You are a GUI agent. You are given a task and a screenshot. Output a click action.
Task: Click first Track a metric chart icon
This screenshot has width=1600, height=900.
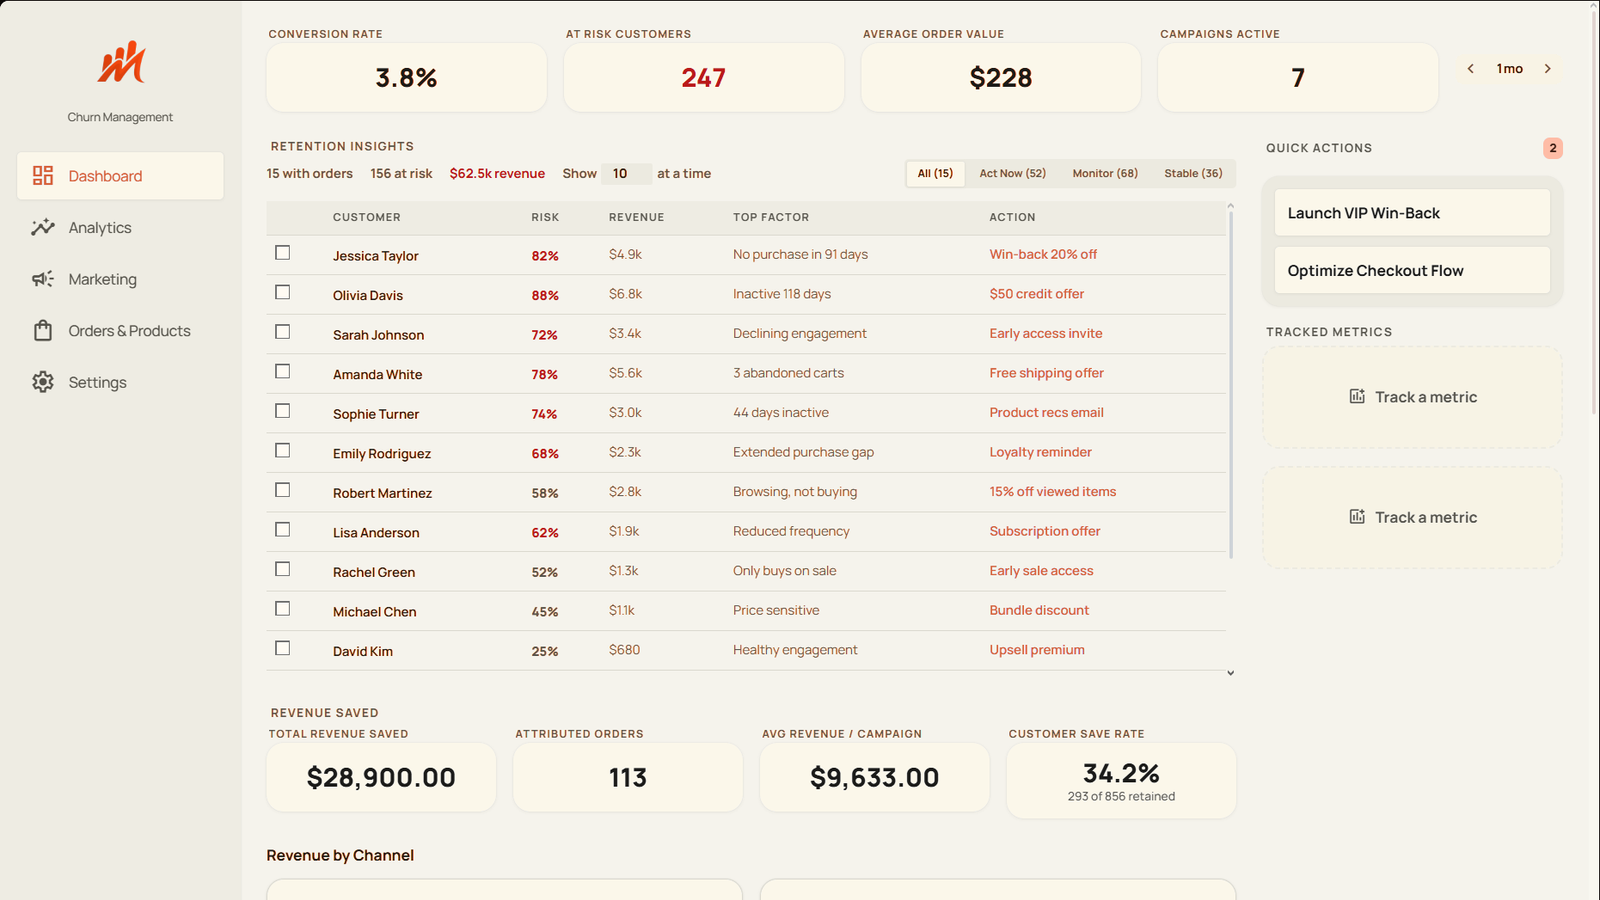[1357, 397]
